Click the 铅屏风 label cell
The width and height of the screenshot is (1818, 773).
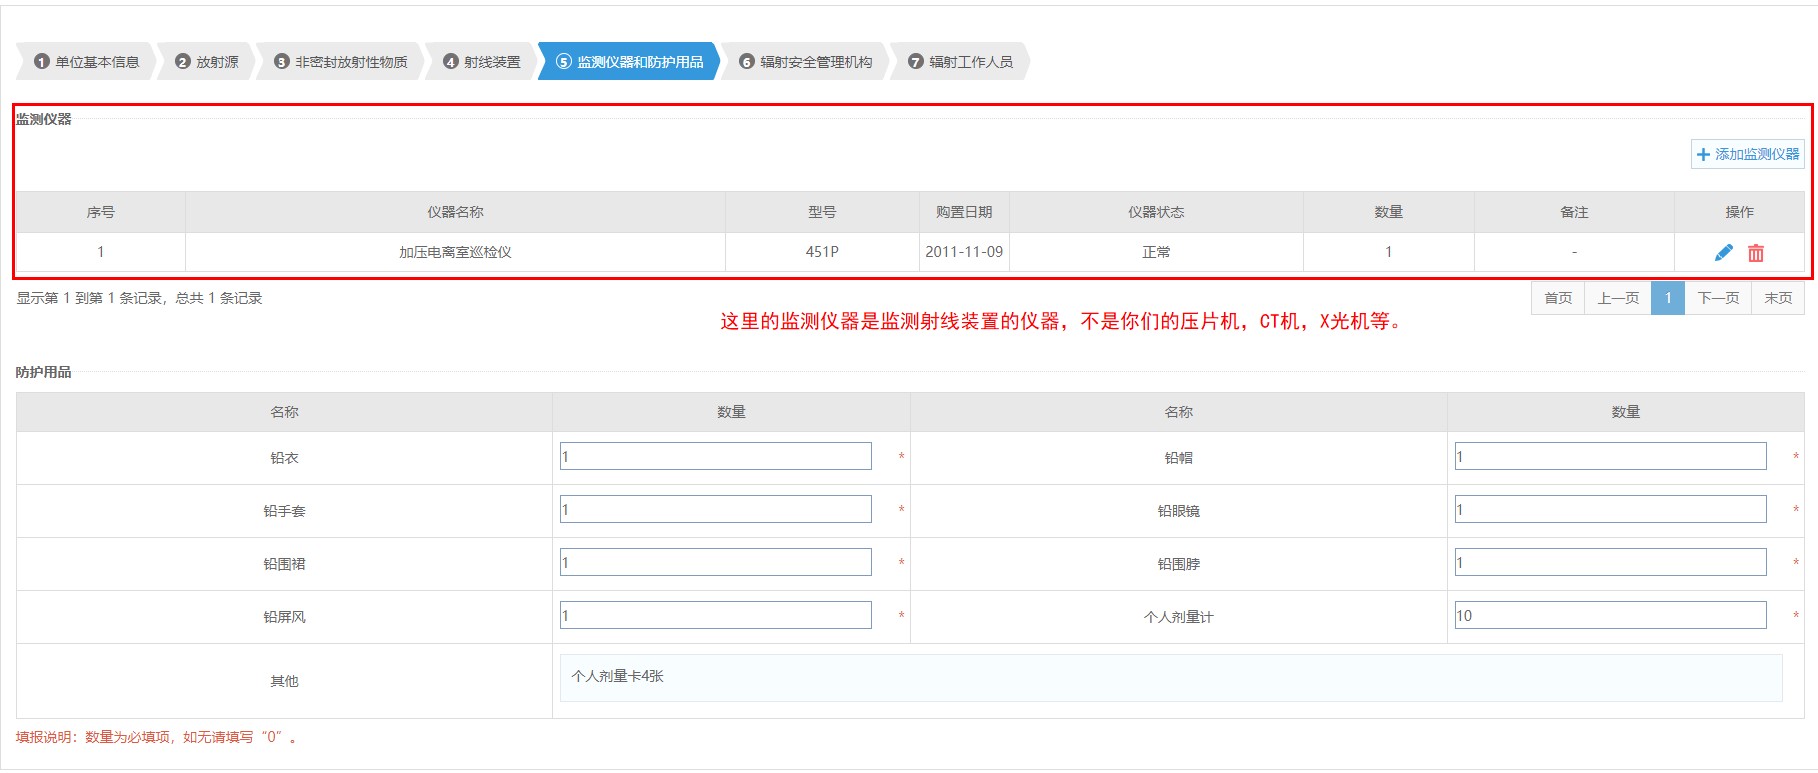tap(284, 617)
